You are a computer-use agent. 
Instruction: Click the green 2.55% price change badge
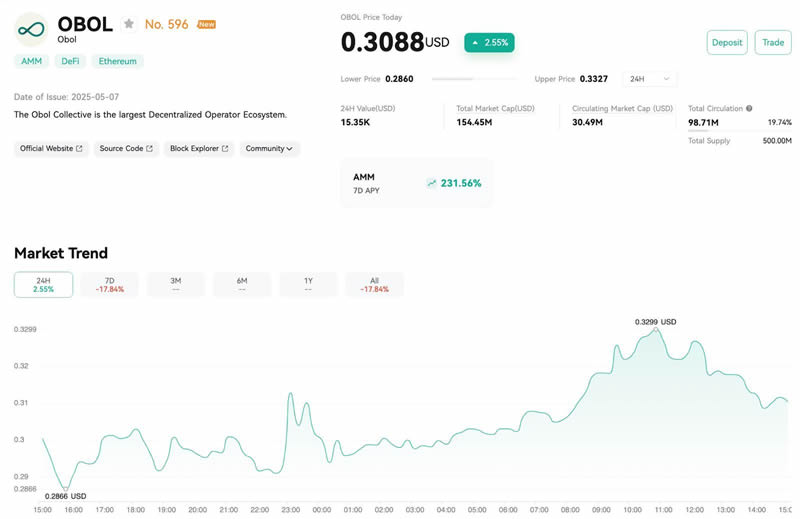(489, 42)
